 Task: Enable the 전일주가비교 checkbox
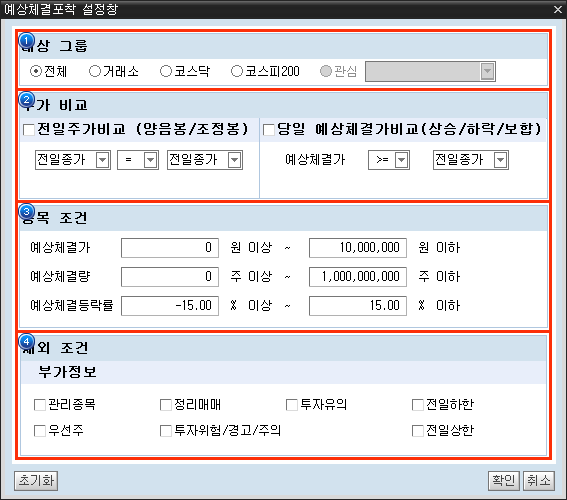point(29,130)
